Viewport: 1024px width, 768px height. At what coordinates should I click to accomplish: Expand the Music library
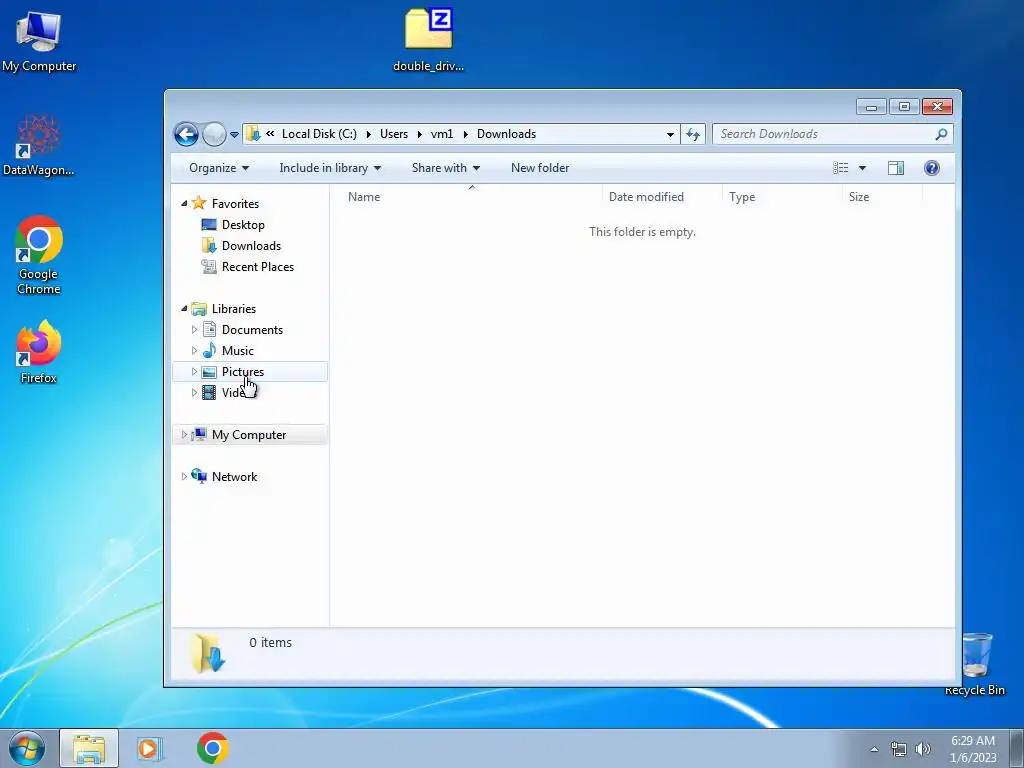coord(194,351)
